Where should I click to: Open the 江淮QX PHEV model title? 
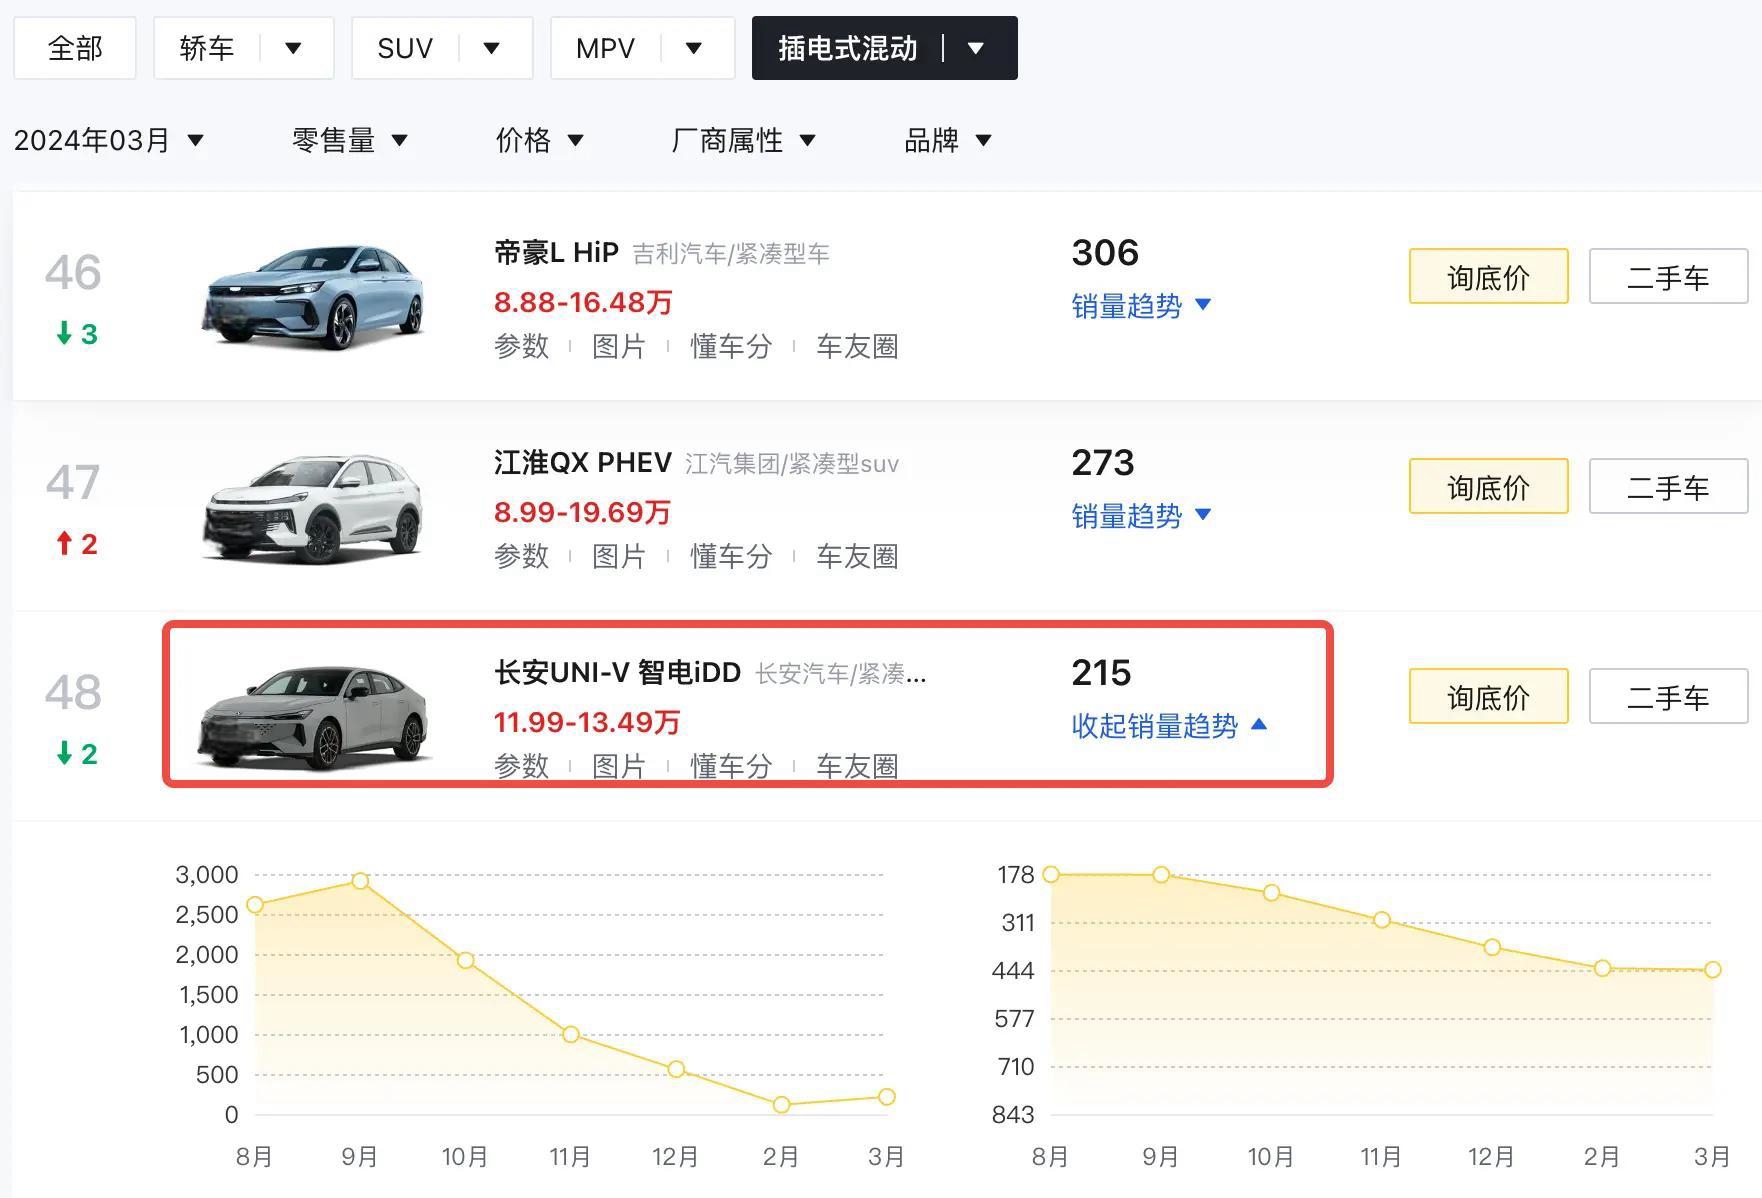[582, 462]
